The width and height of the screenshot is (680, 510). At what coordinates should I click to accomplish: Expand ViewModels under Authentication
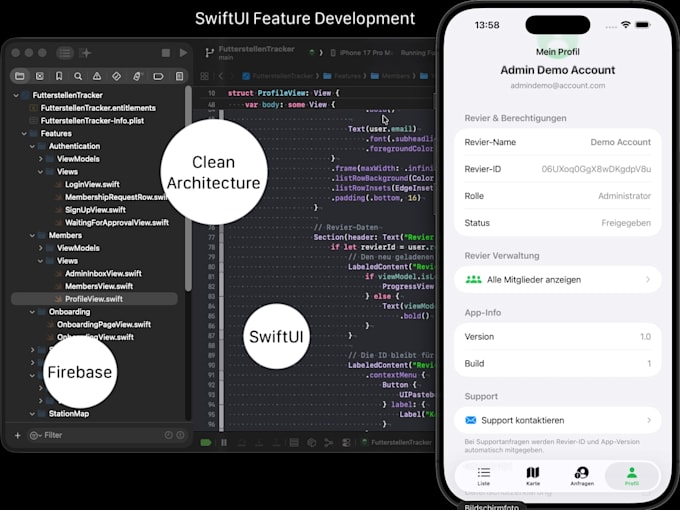click(40, 159)
